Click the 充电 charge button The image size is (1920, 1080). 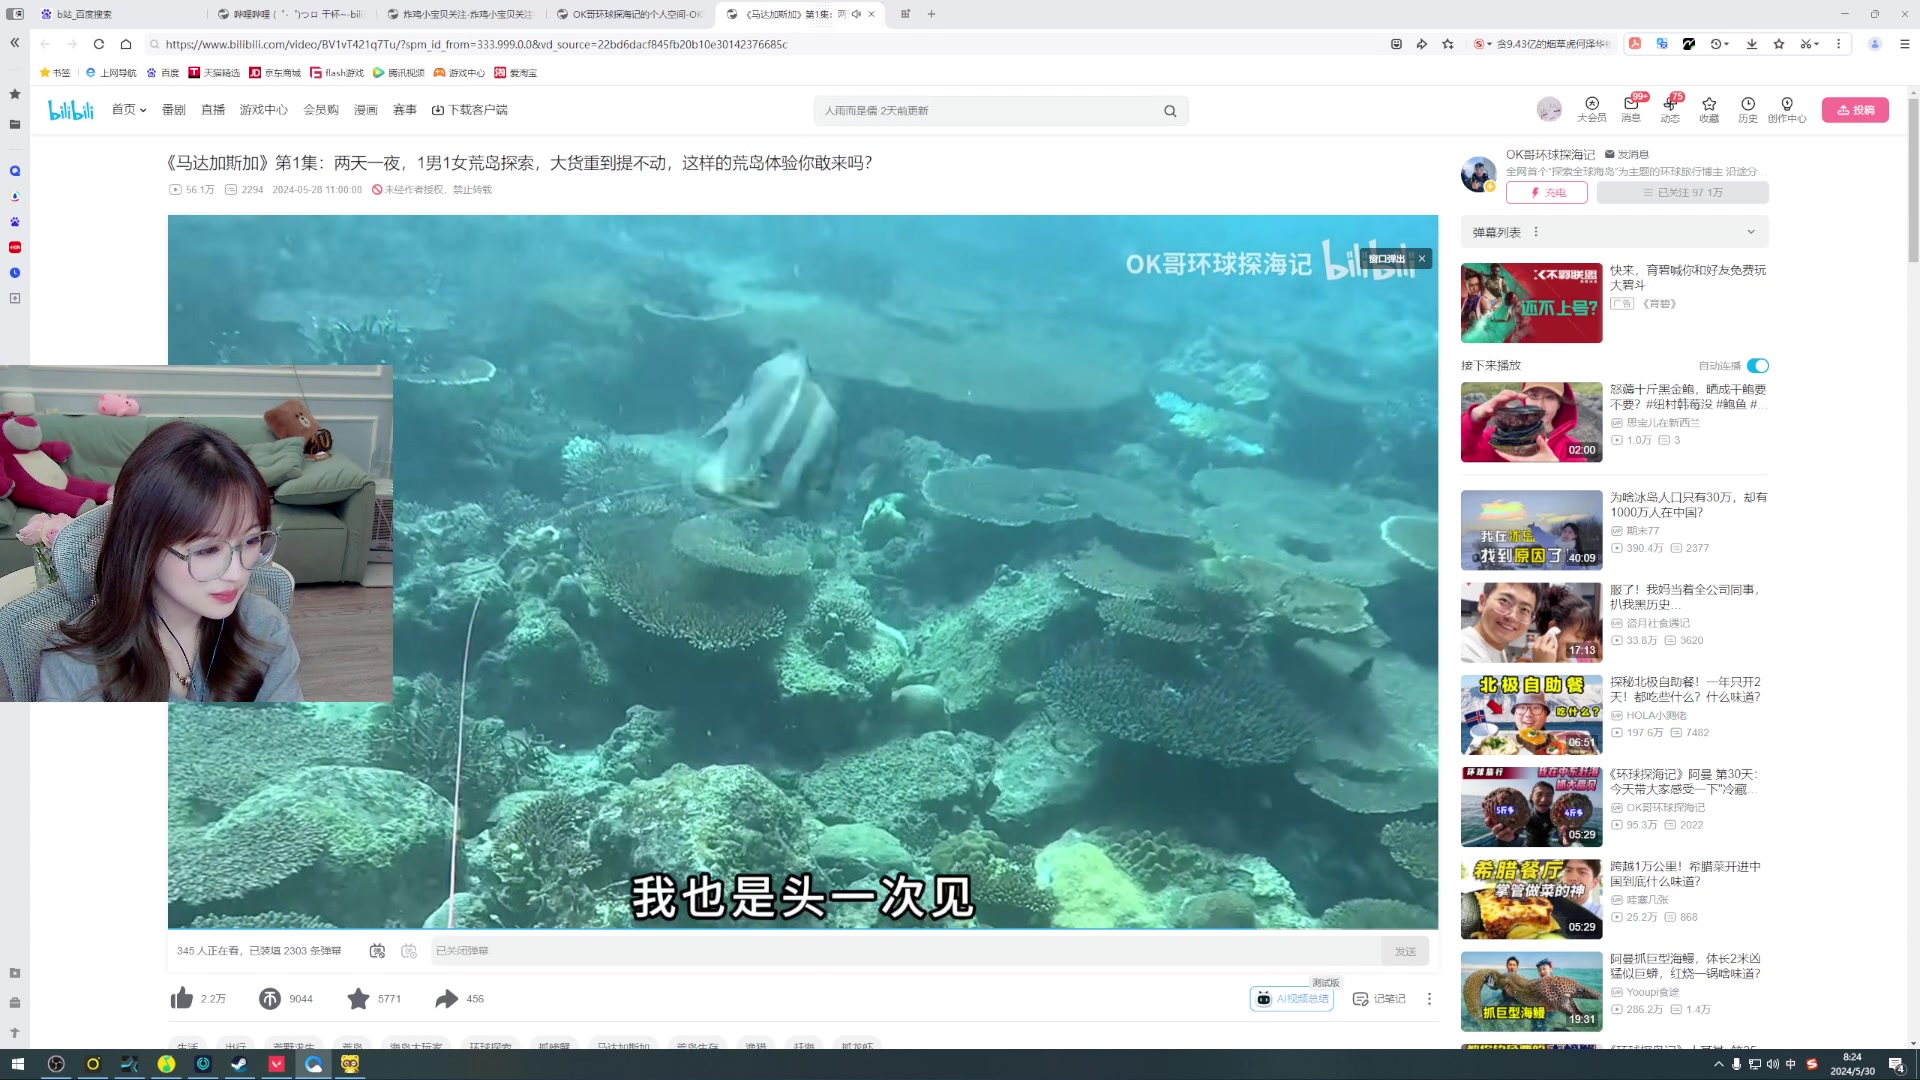click(x=1547, y=192)
